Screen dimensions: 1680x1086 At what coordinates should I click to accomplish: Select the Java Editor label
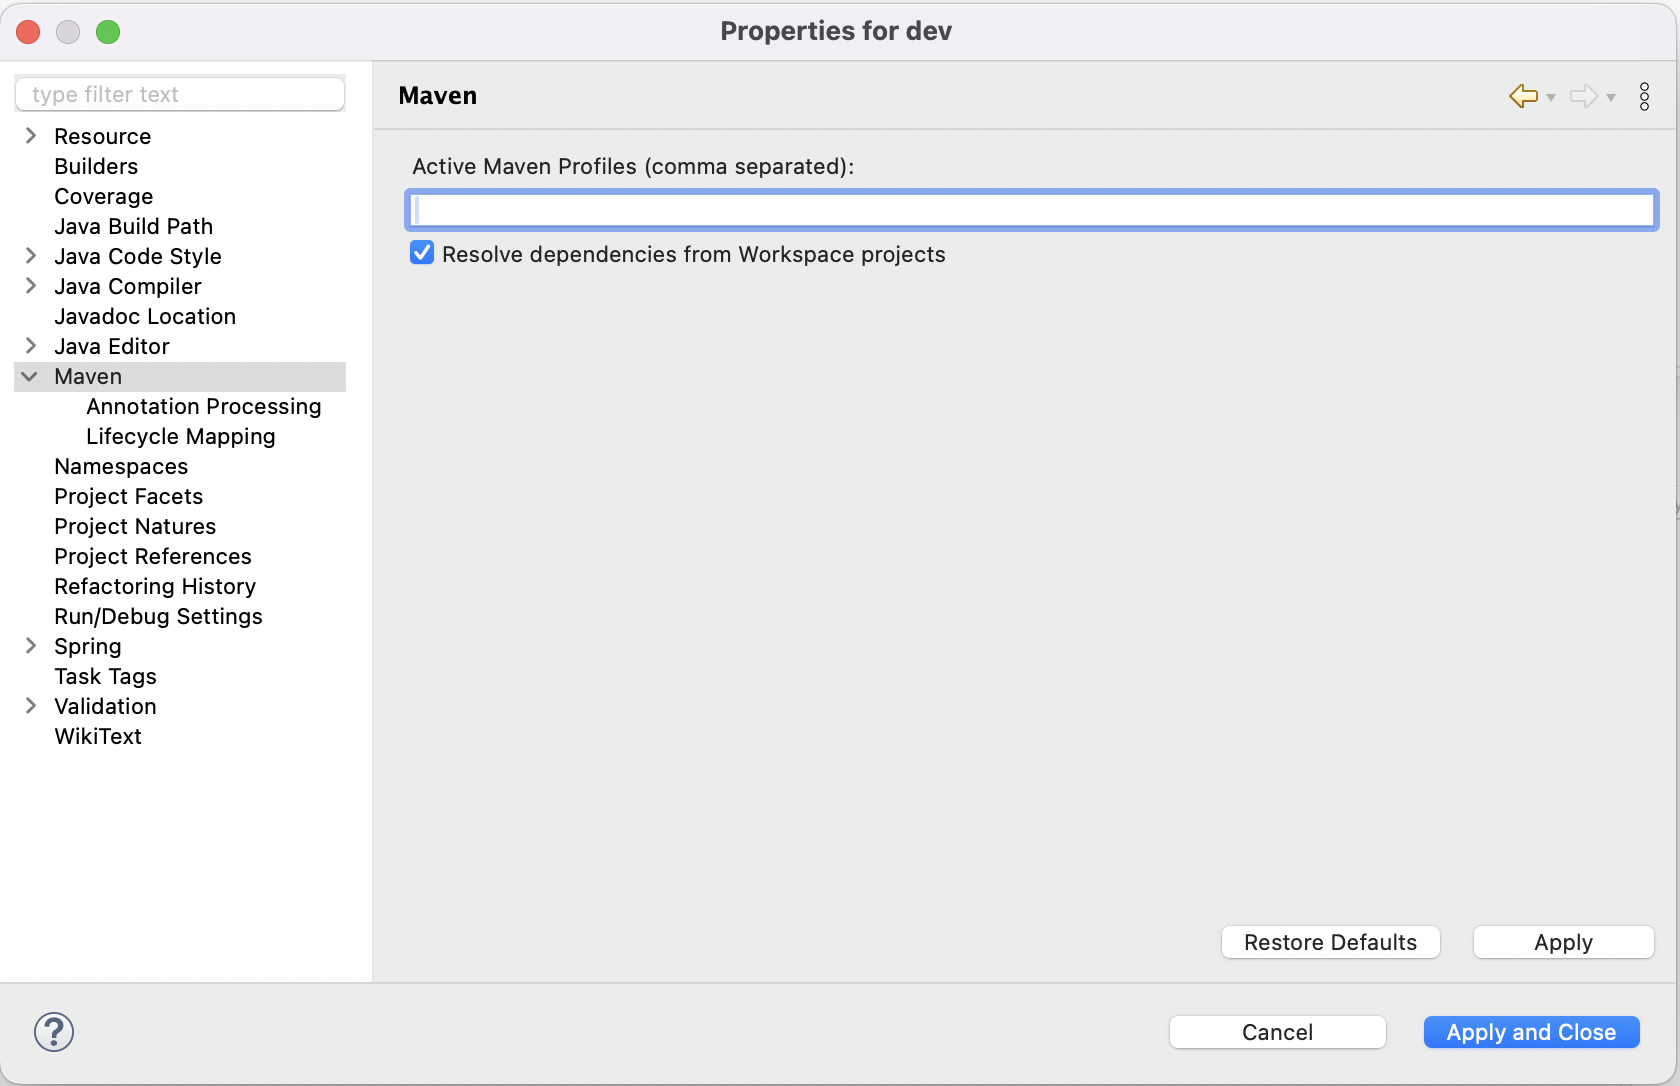pyautogui.click(x=112, y=346)
